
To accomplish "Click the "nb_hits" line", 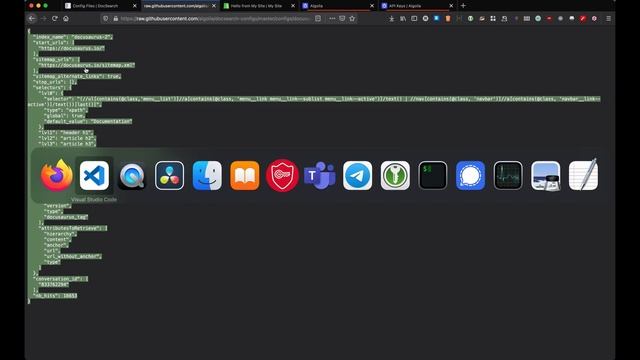I will (55, 296).
